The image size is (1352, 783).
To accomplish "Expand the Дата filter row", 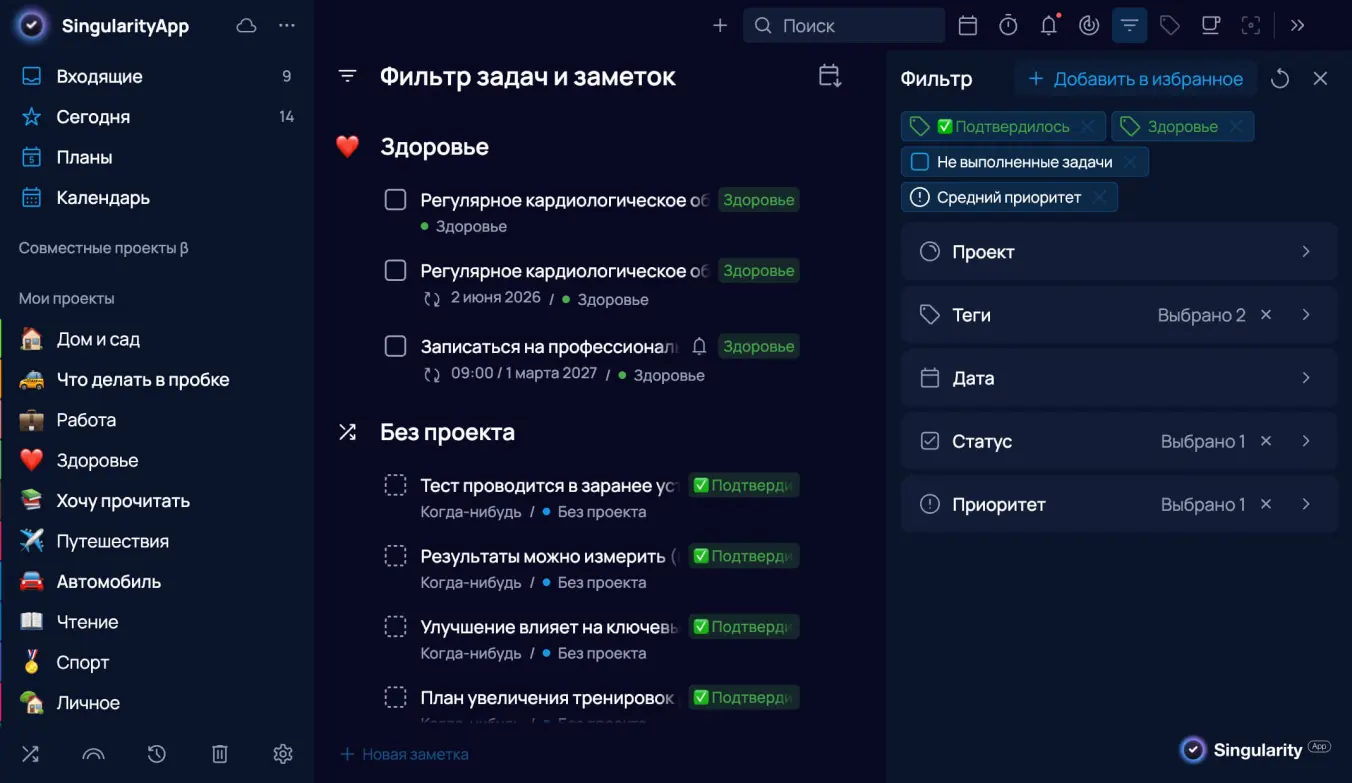I will (1119, 378).
